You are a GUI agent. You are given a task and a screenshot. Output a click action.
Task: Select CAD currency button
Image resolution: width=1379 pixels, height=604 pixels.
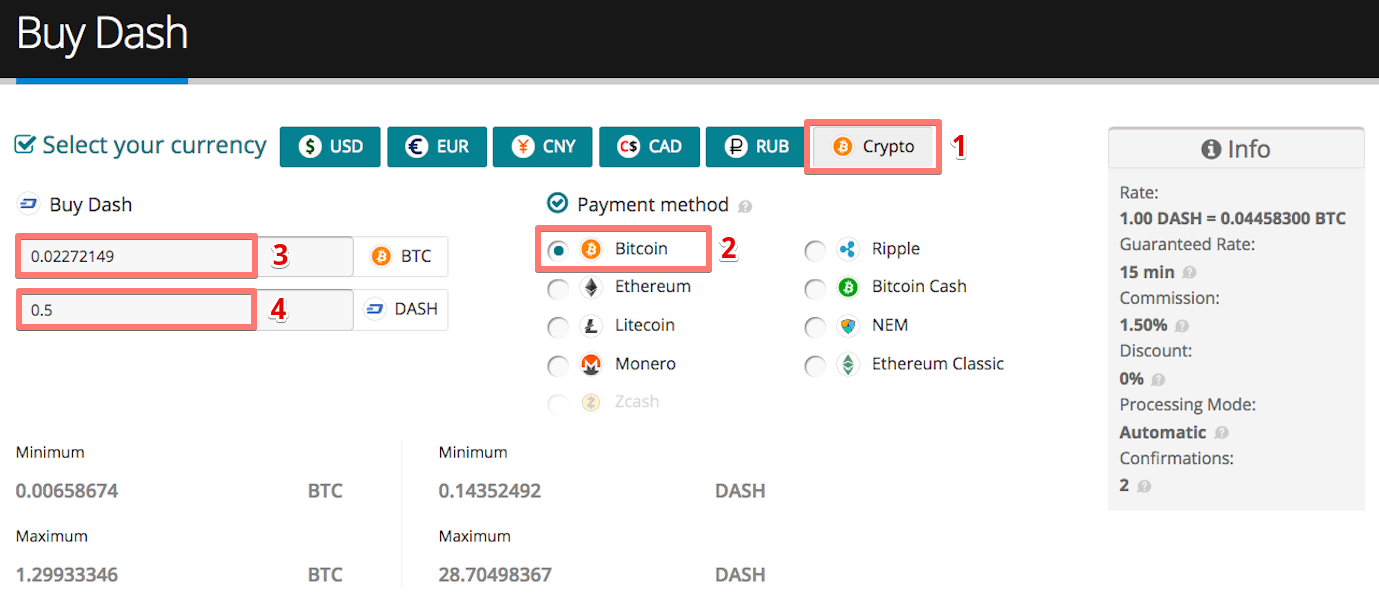648,146
